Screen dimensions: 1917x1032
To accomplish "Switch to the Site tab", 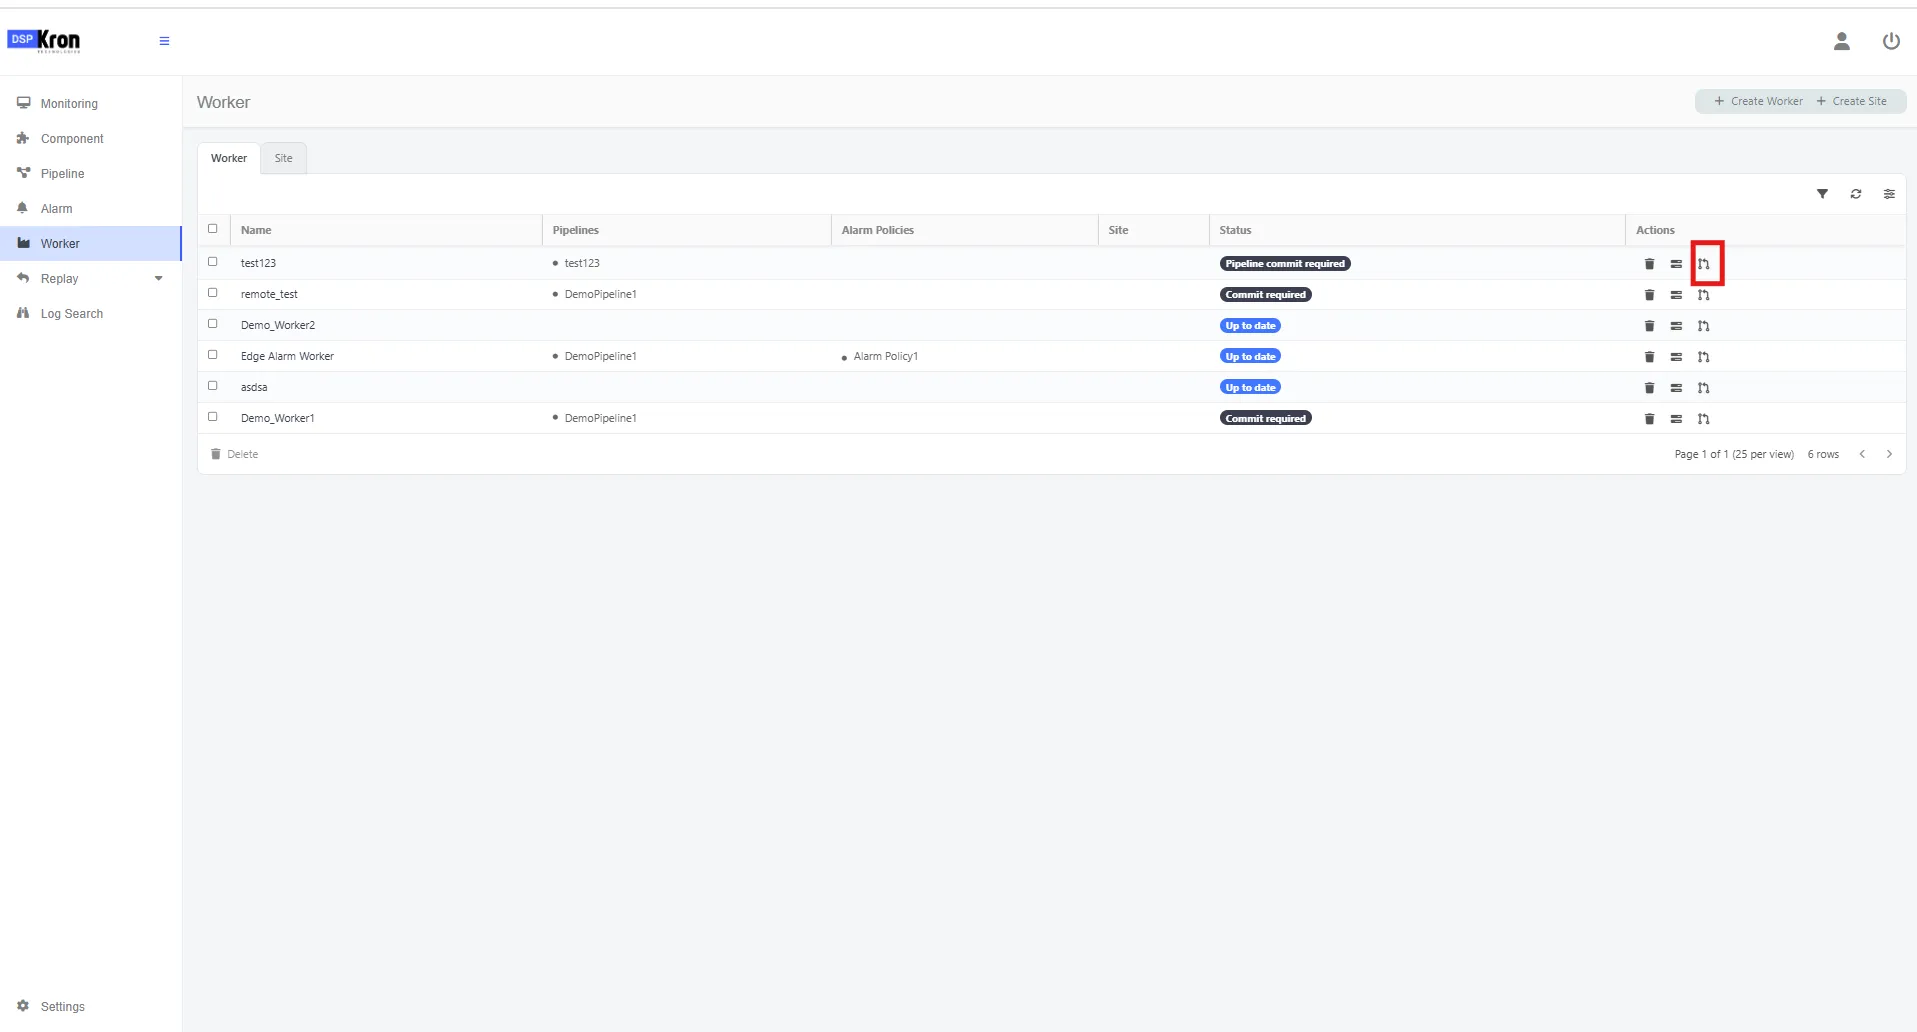I will [284, 158].
